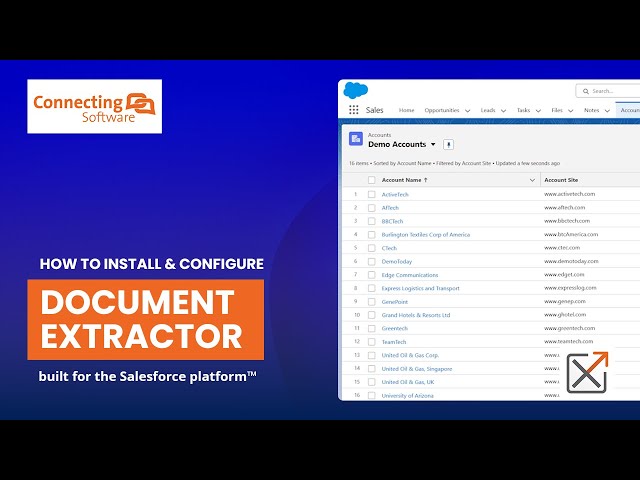Check the BBCTech row checkbox
Image resolution: width=640 pixels, height=480 pixels.
371,221
